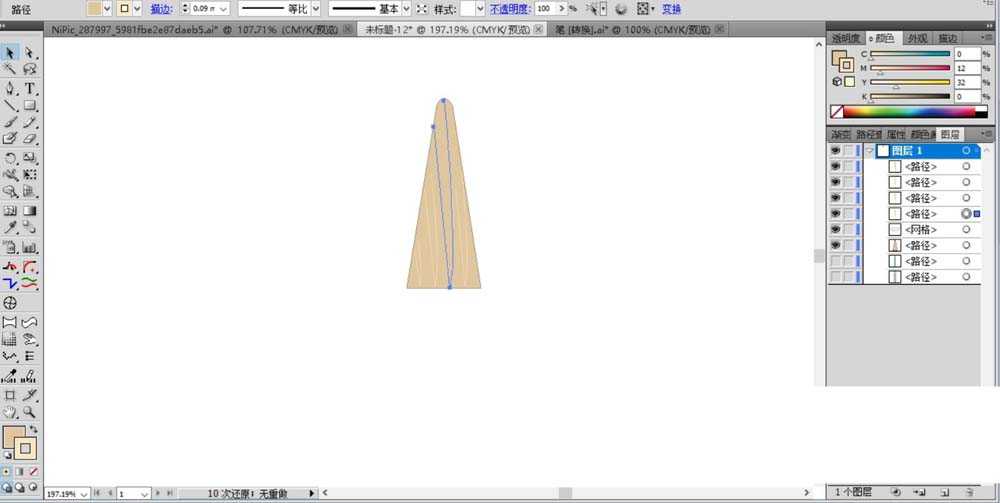This screenshot has width=1000, height=503.
Task: Toggle visibility of the selected 路径 row
Action: [x=835, y=214]
